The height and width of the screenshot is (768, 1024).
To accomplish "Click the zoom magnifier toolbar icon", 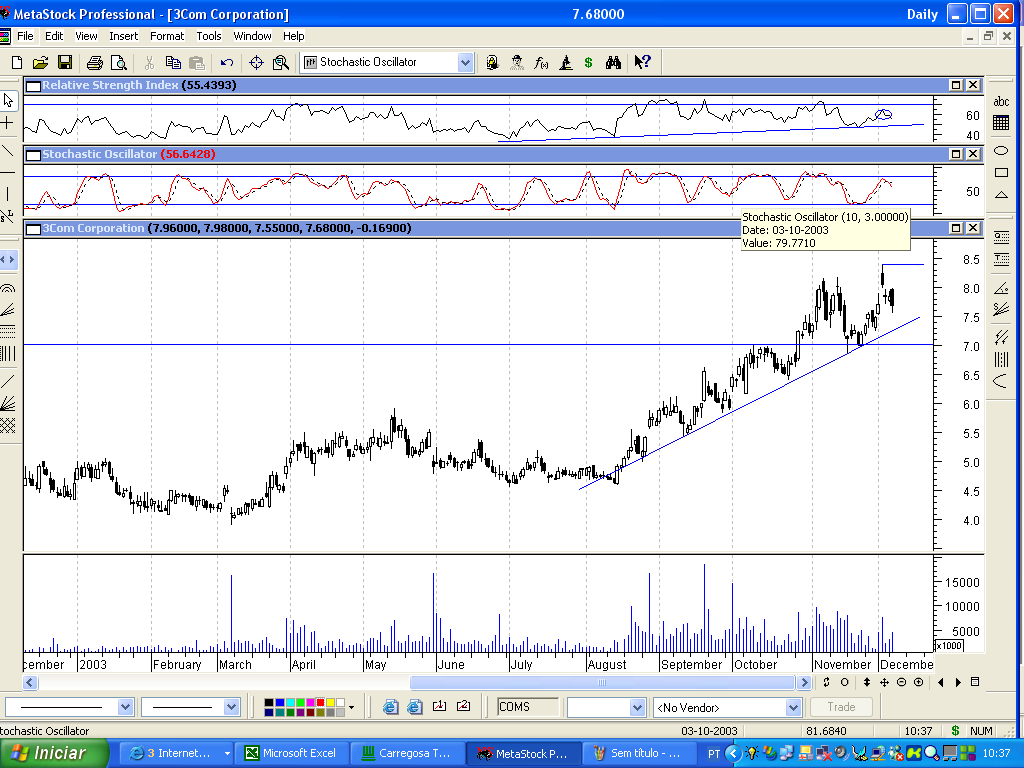I will point(281,63).
